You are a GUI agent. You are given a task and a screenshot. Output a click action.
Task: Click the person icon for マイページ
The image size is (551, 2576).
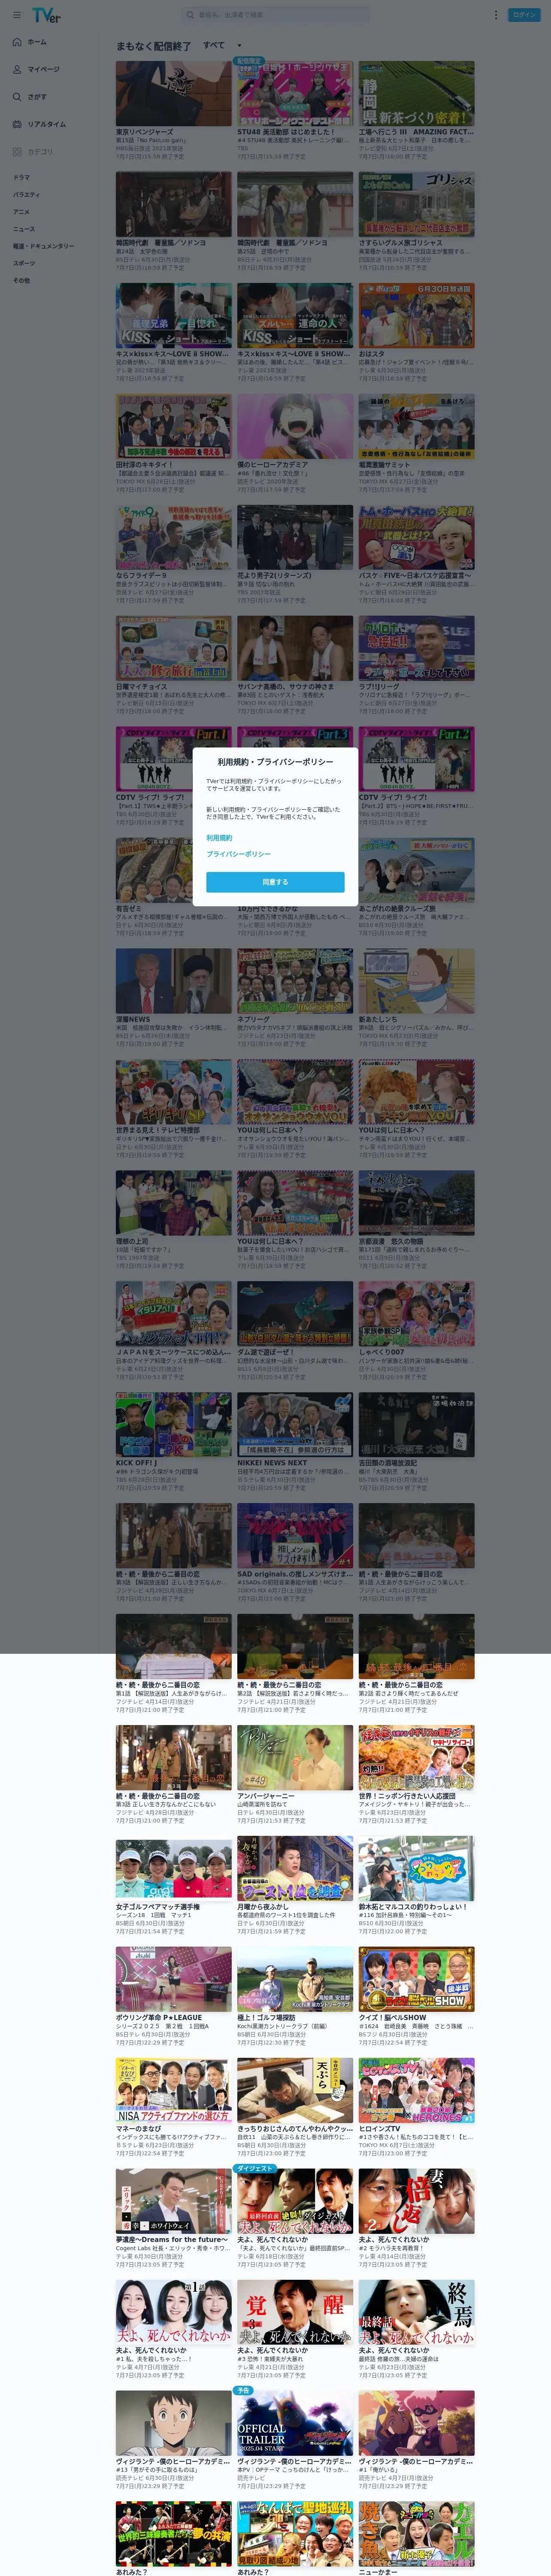pyautogui.click(x=17, y=69)
